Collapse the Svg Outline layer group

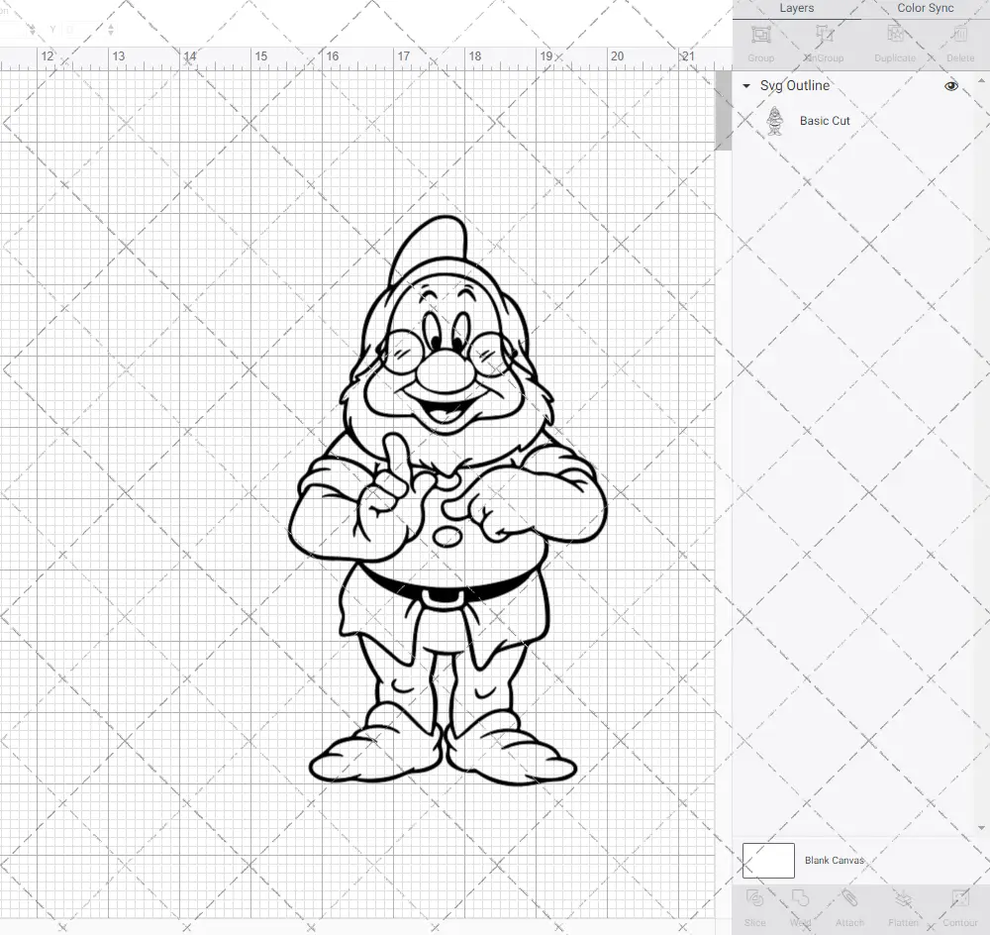(x=744, y=86)
